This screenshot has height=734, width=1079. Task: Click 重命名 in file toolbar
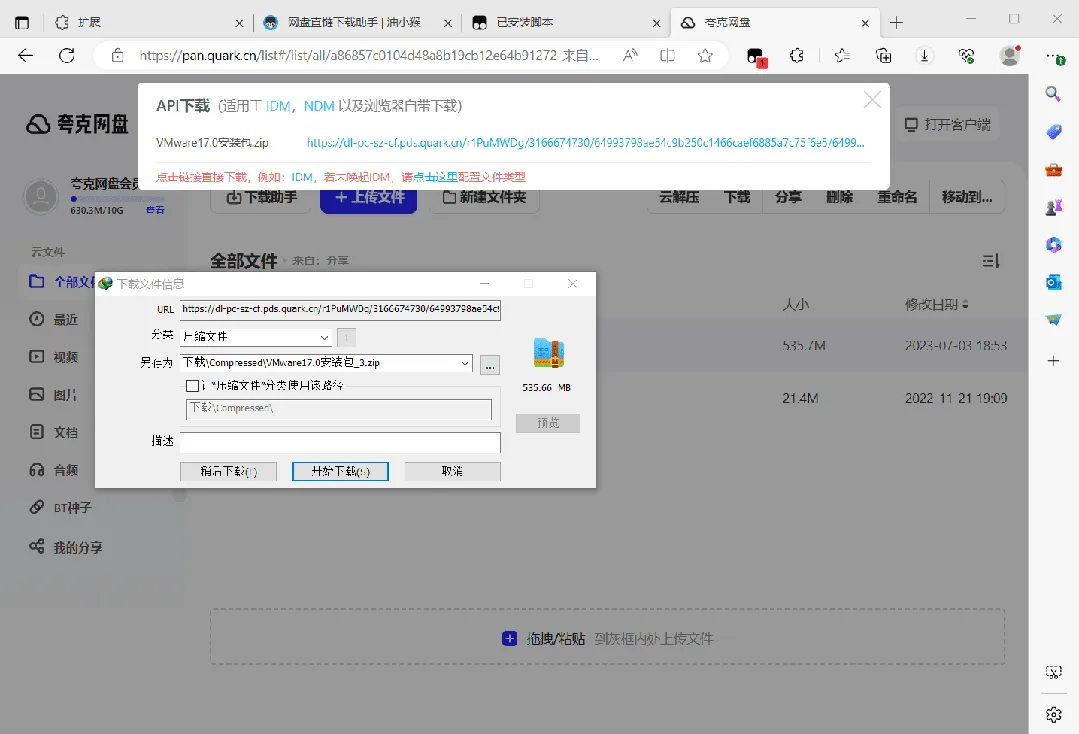pyautogui.click(x=897, y=197)
